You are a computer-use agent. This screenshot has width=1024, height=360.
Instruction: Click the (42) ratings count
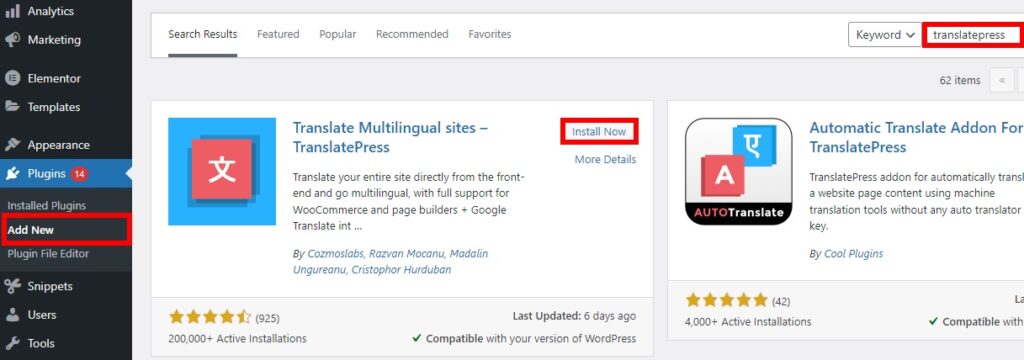(x=781, y=301)
